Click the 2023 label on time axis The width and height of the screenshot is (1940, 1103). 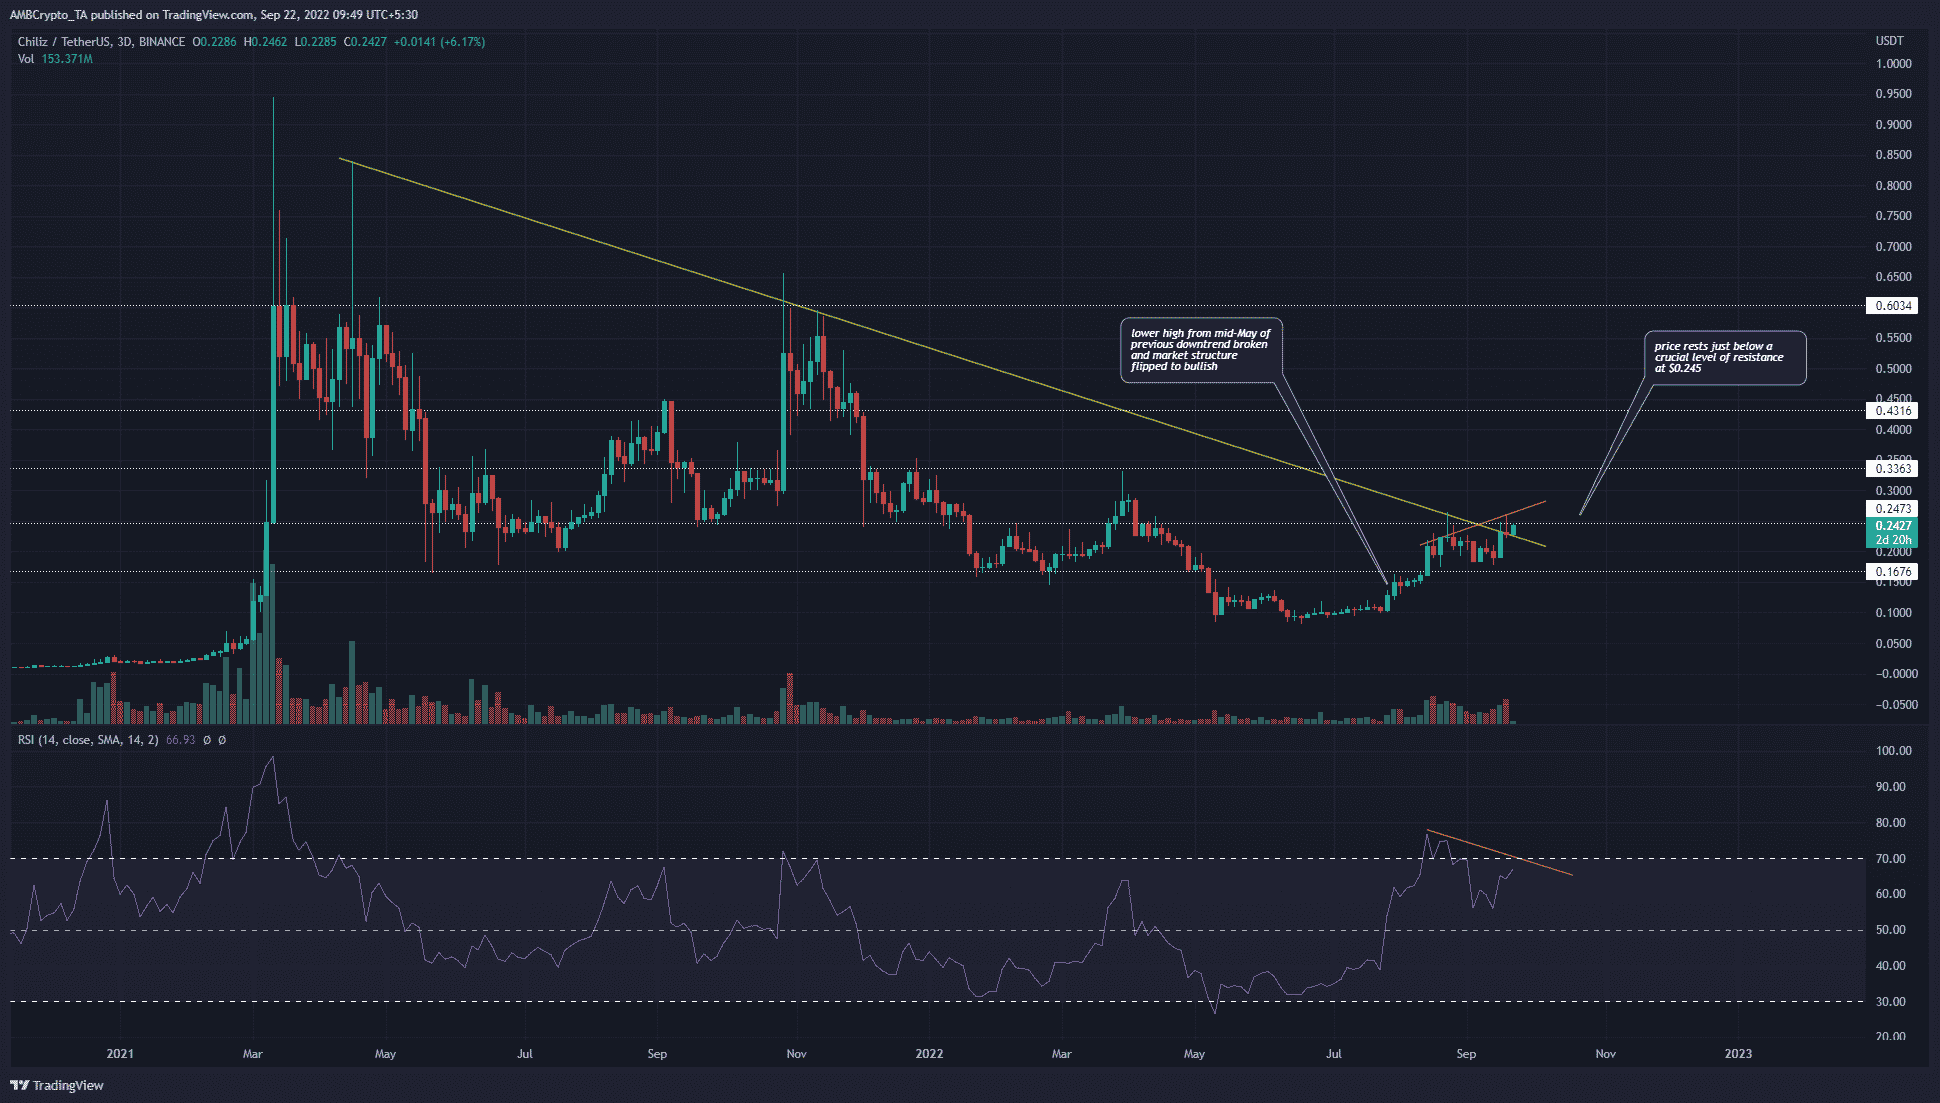tap(1738, 1054)
